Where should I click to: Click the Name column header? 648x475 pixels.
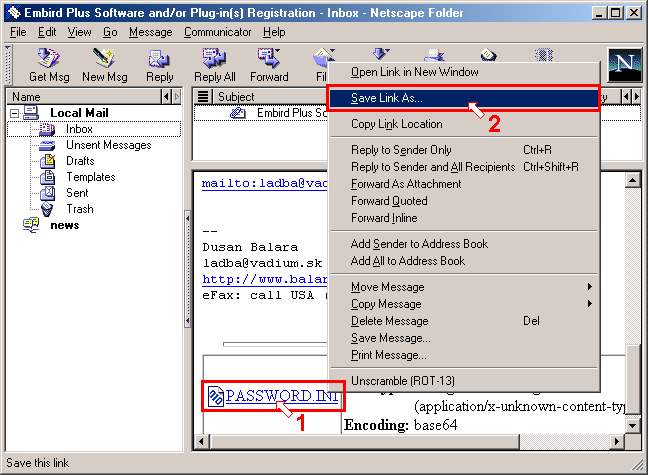84,97
